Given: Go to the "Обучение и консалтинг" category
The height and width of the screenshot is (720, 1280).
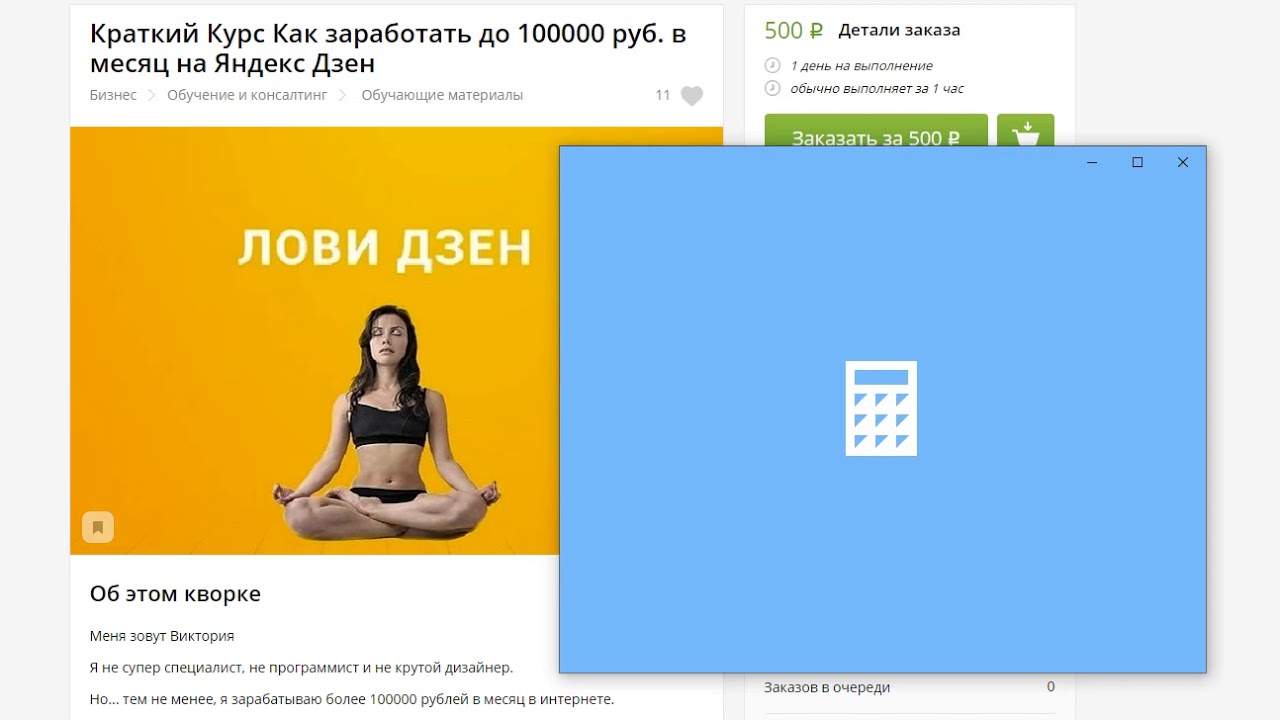Looking at the screenshot, I should click(247, 95).
